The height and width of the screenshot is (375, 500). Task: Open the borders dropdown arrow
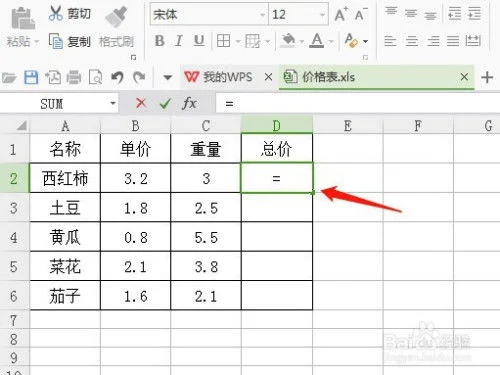(238, 42)
